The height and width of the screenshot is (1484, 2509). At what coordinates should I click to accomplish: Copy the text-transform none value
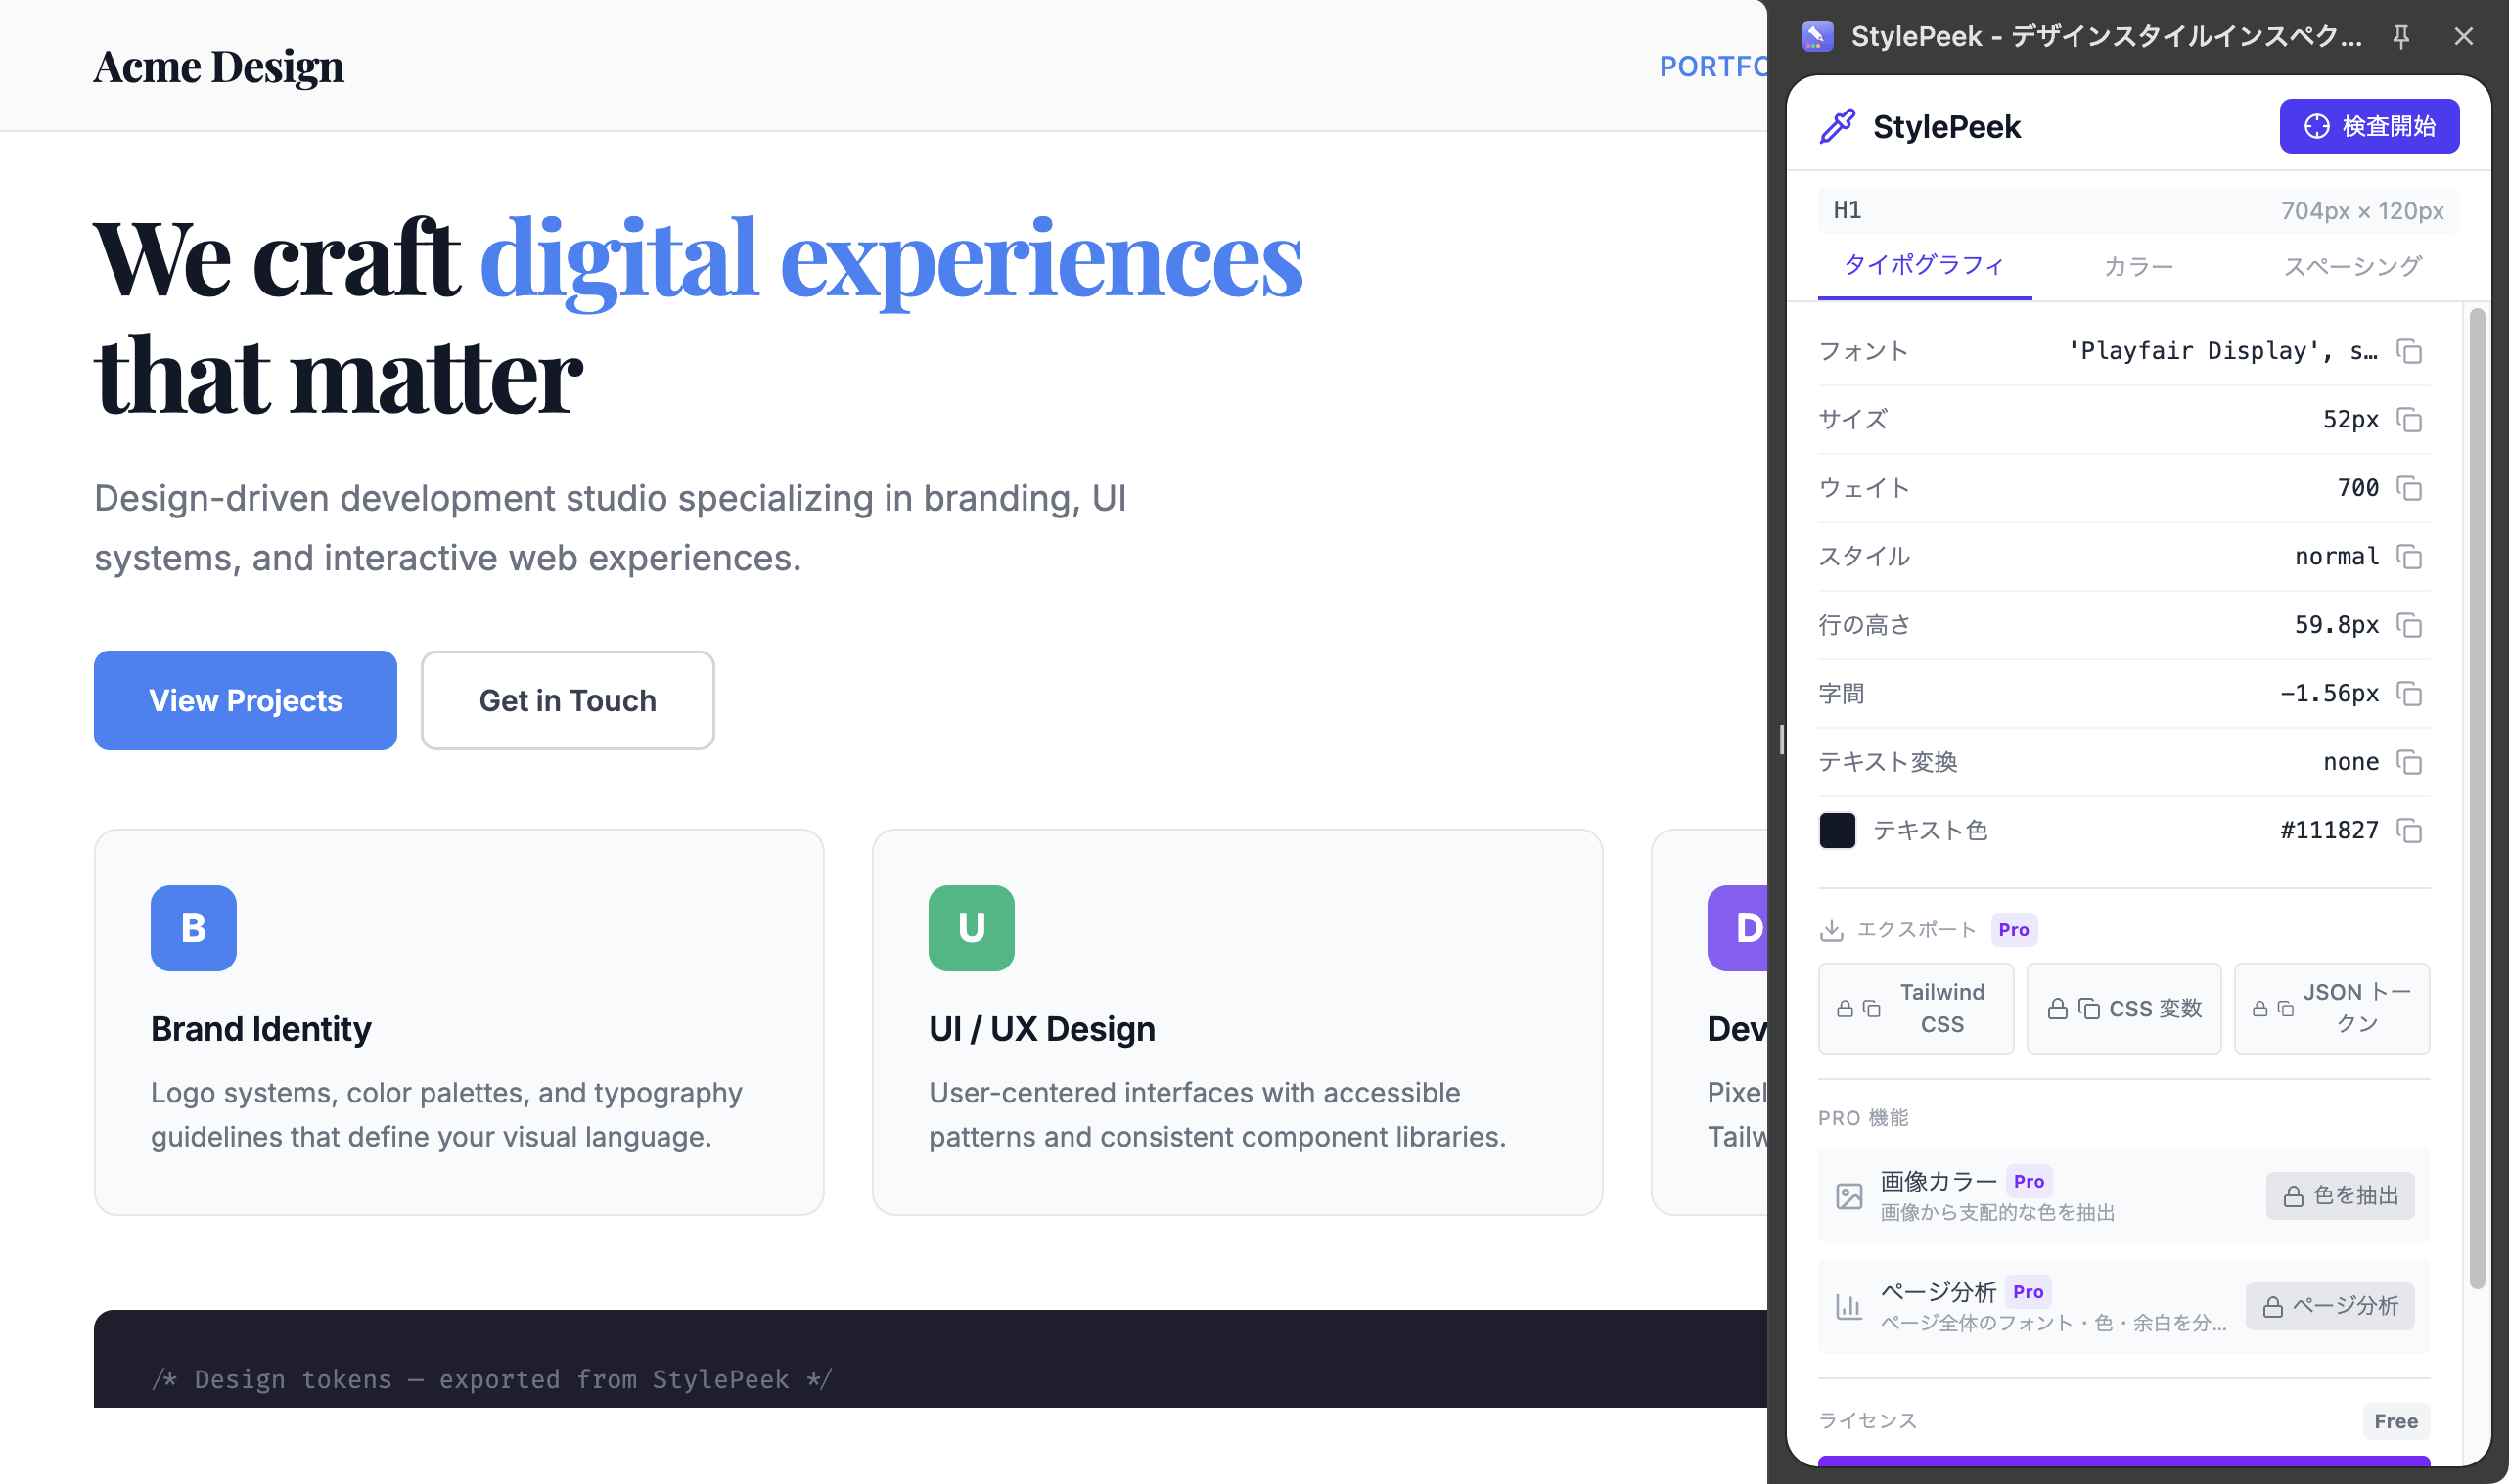(2409, 762)
